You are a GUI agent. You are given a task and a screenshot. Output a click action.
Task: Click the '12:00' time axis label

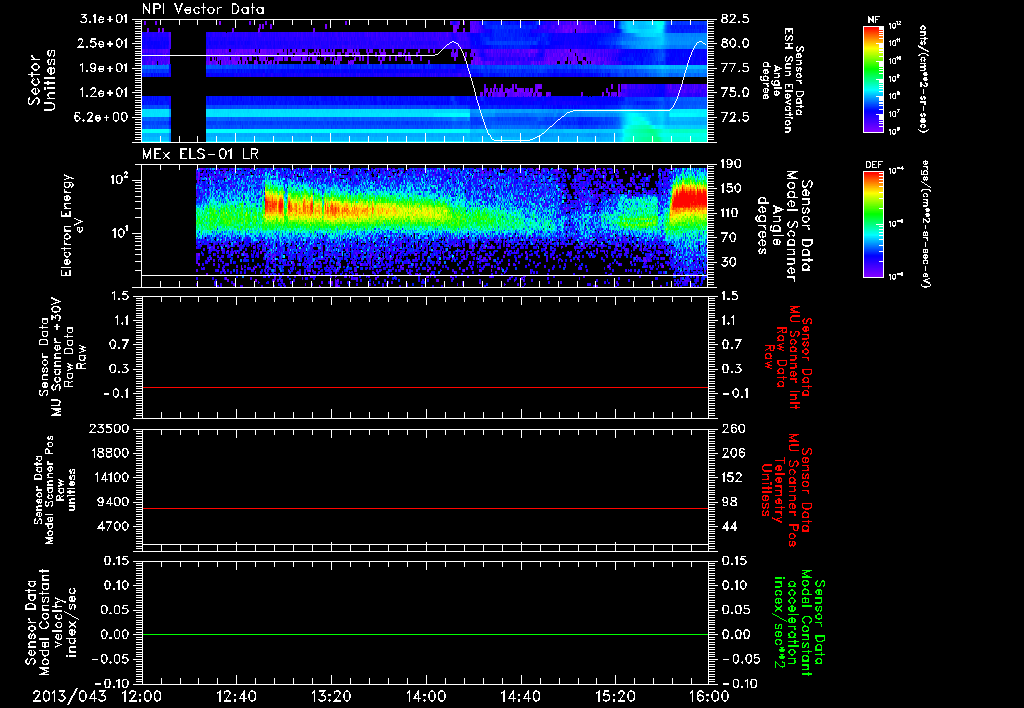[x=142, y=696]
